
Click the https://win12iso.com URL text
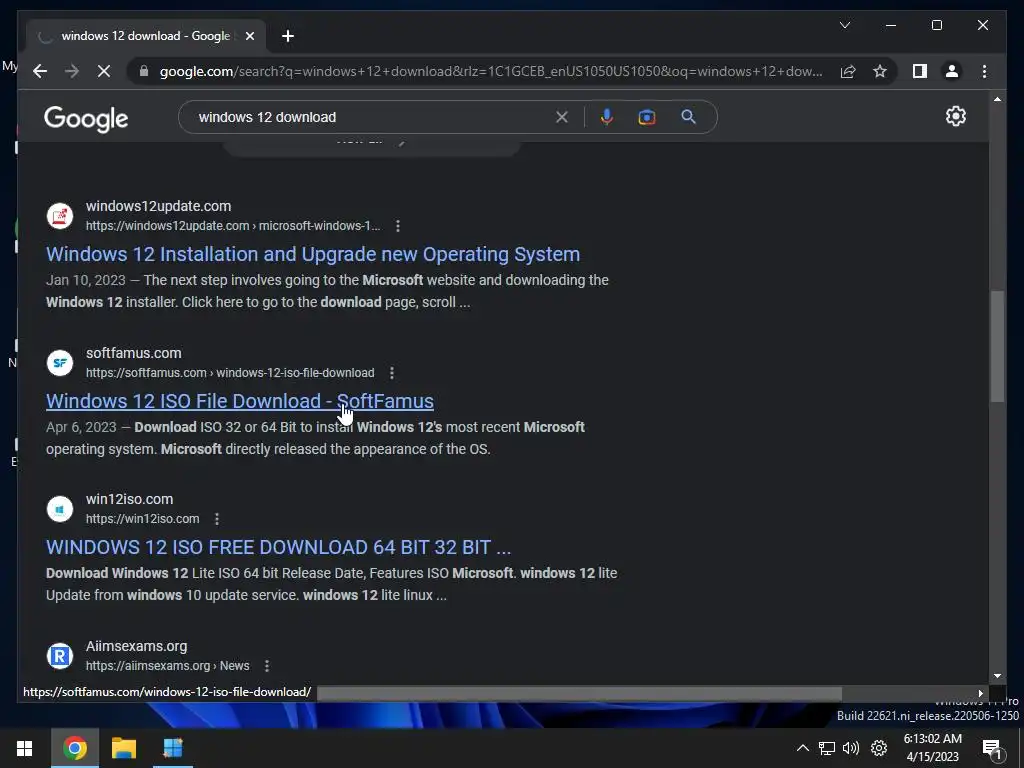tap(142, 519)
